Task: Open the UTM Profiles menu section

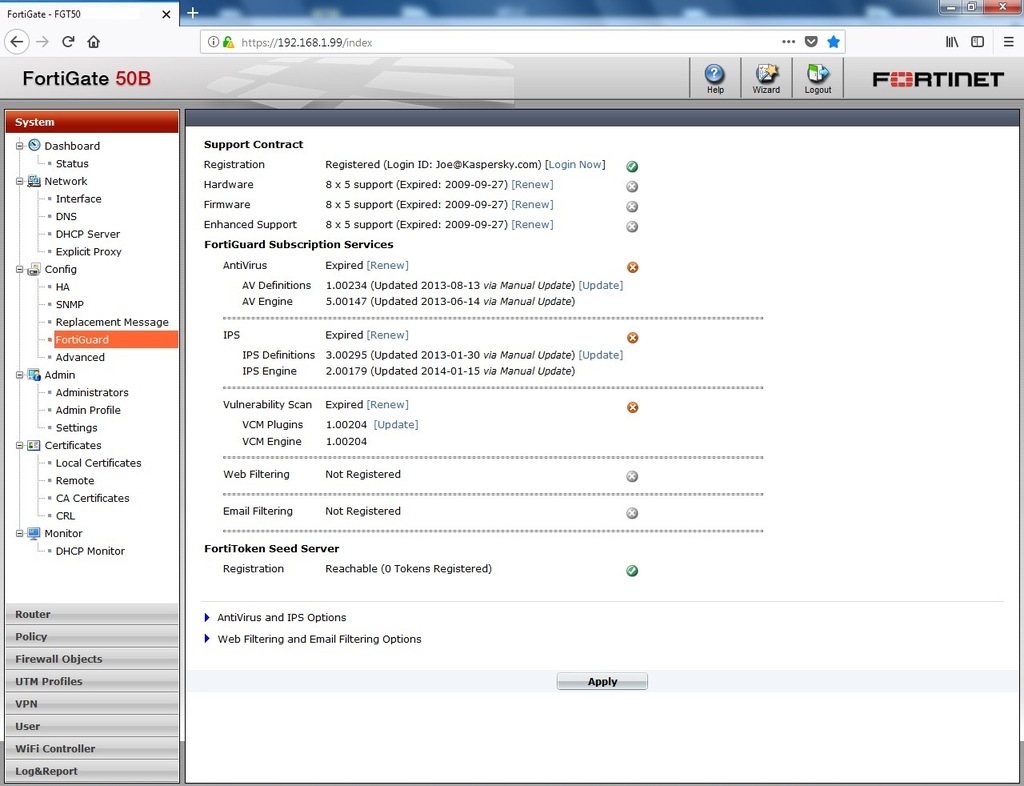Action: click(x=92, y=681)
